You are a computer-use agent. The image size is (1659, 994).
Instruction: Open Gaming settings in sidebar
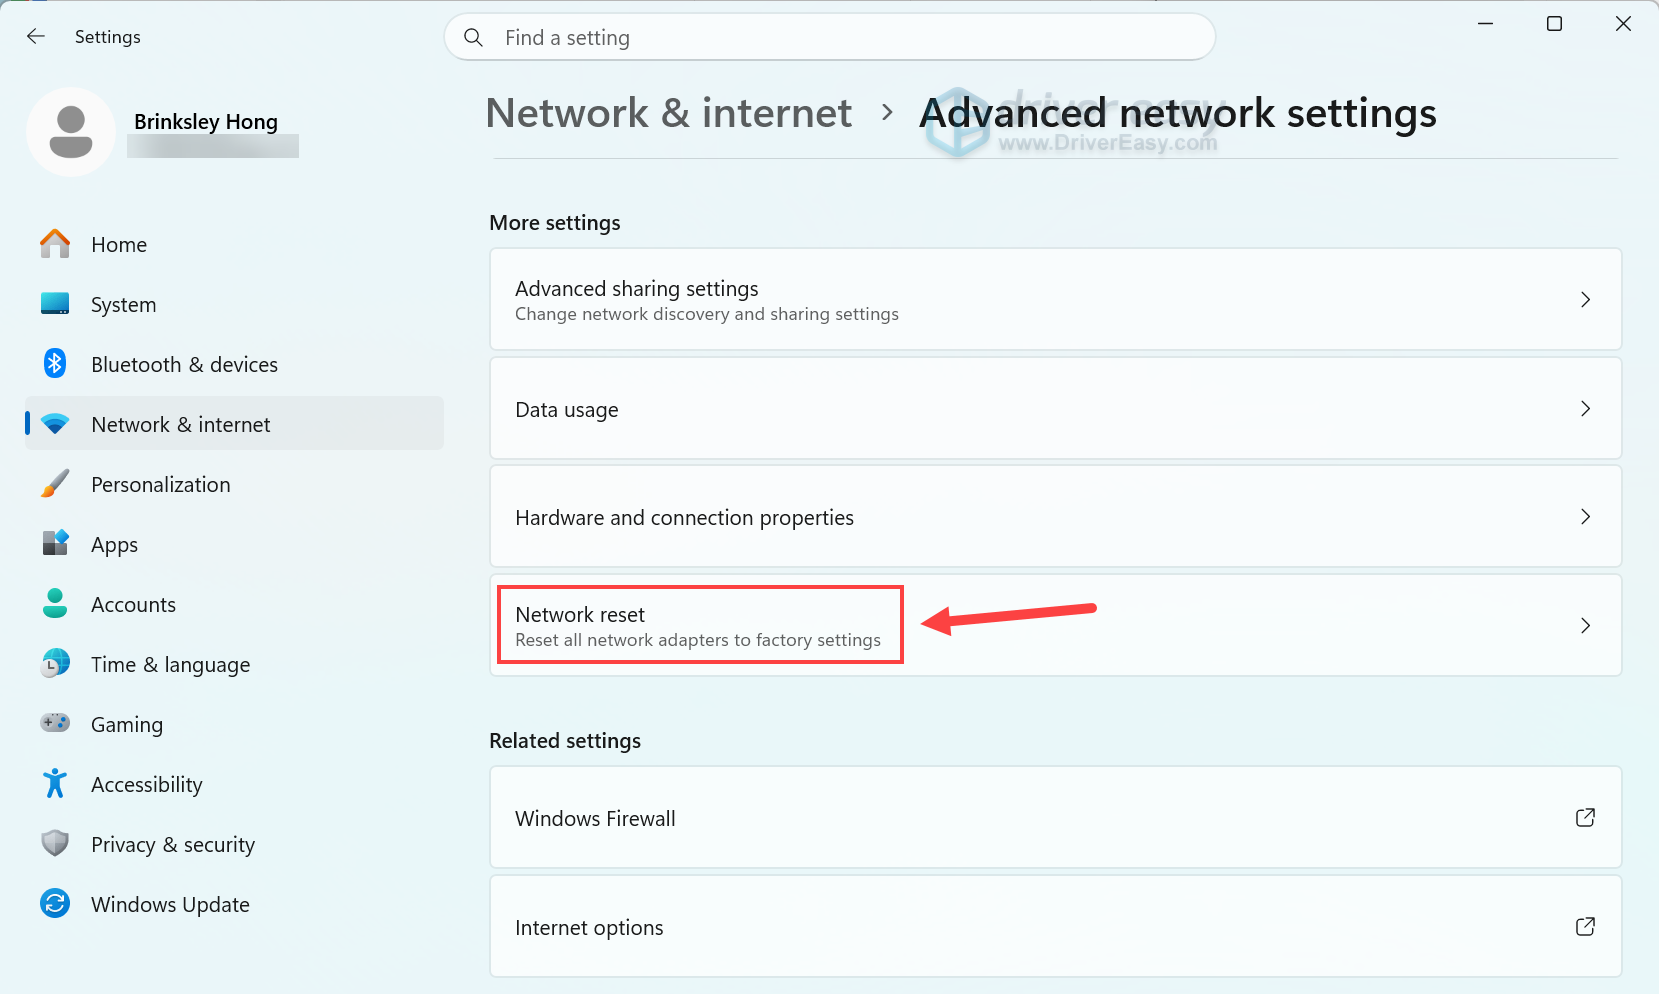234,724
